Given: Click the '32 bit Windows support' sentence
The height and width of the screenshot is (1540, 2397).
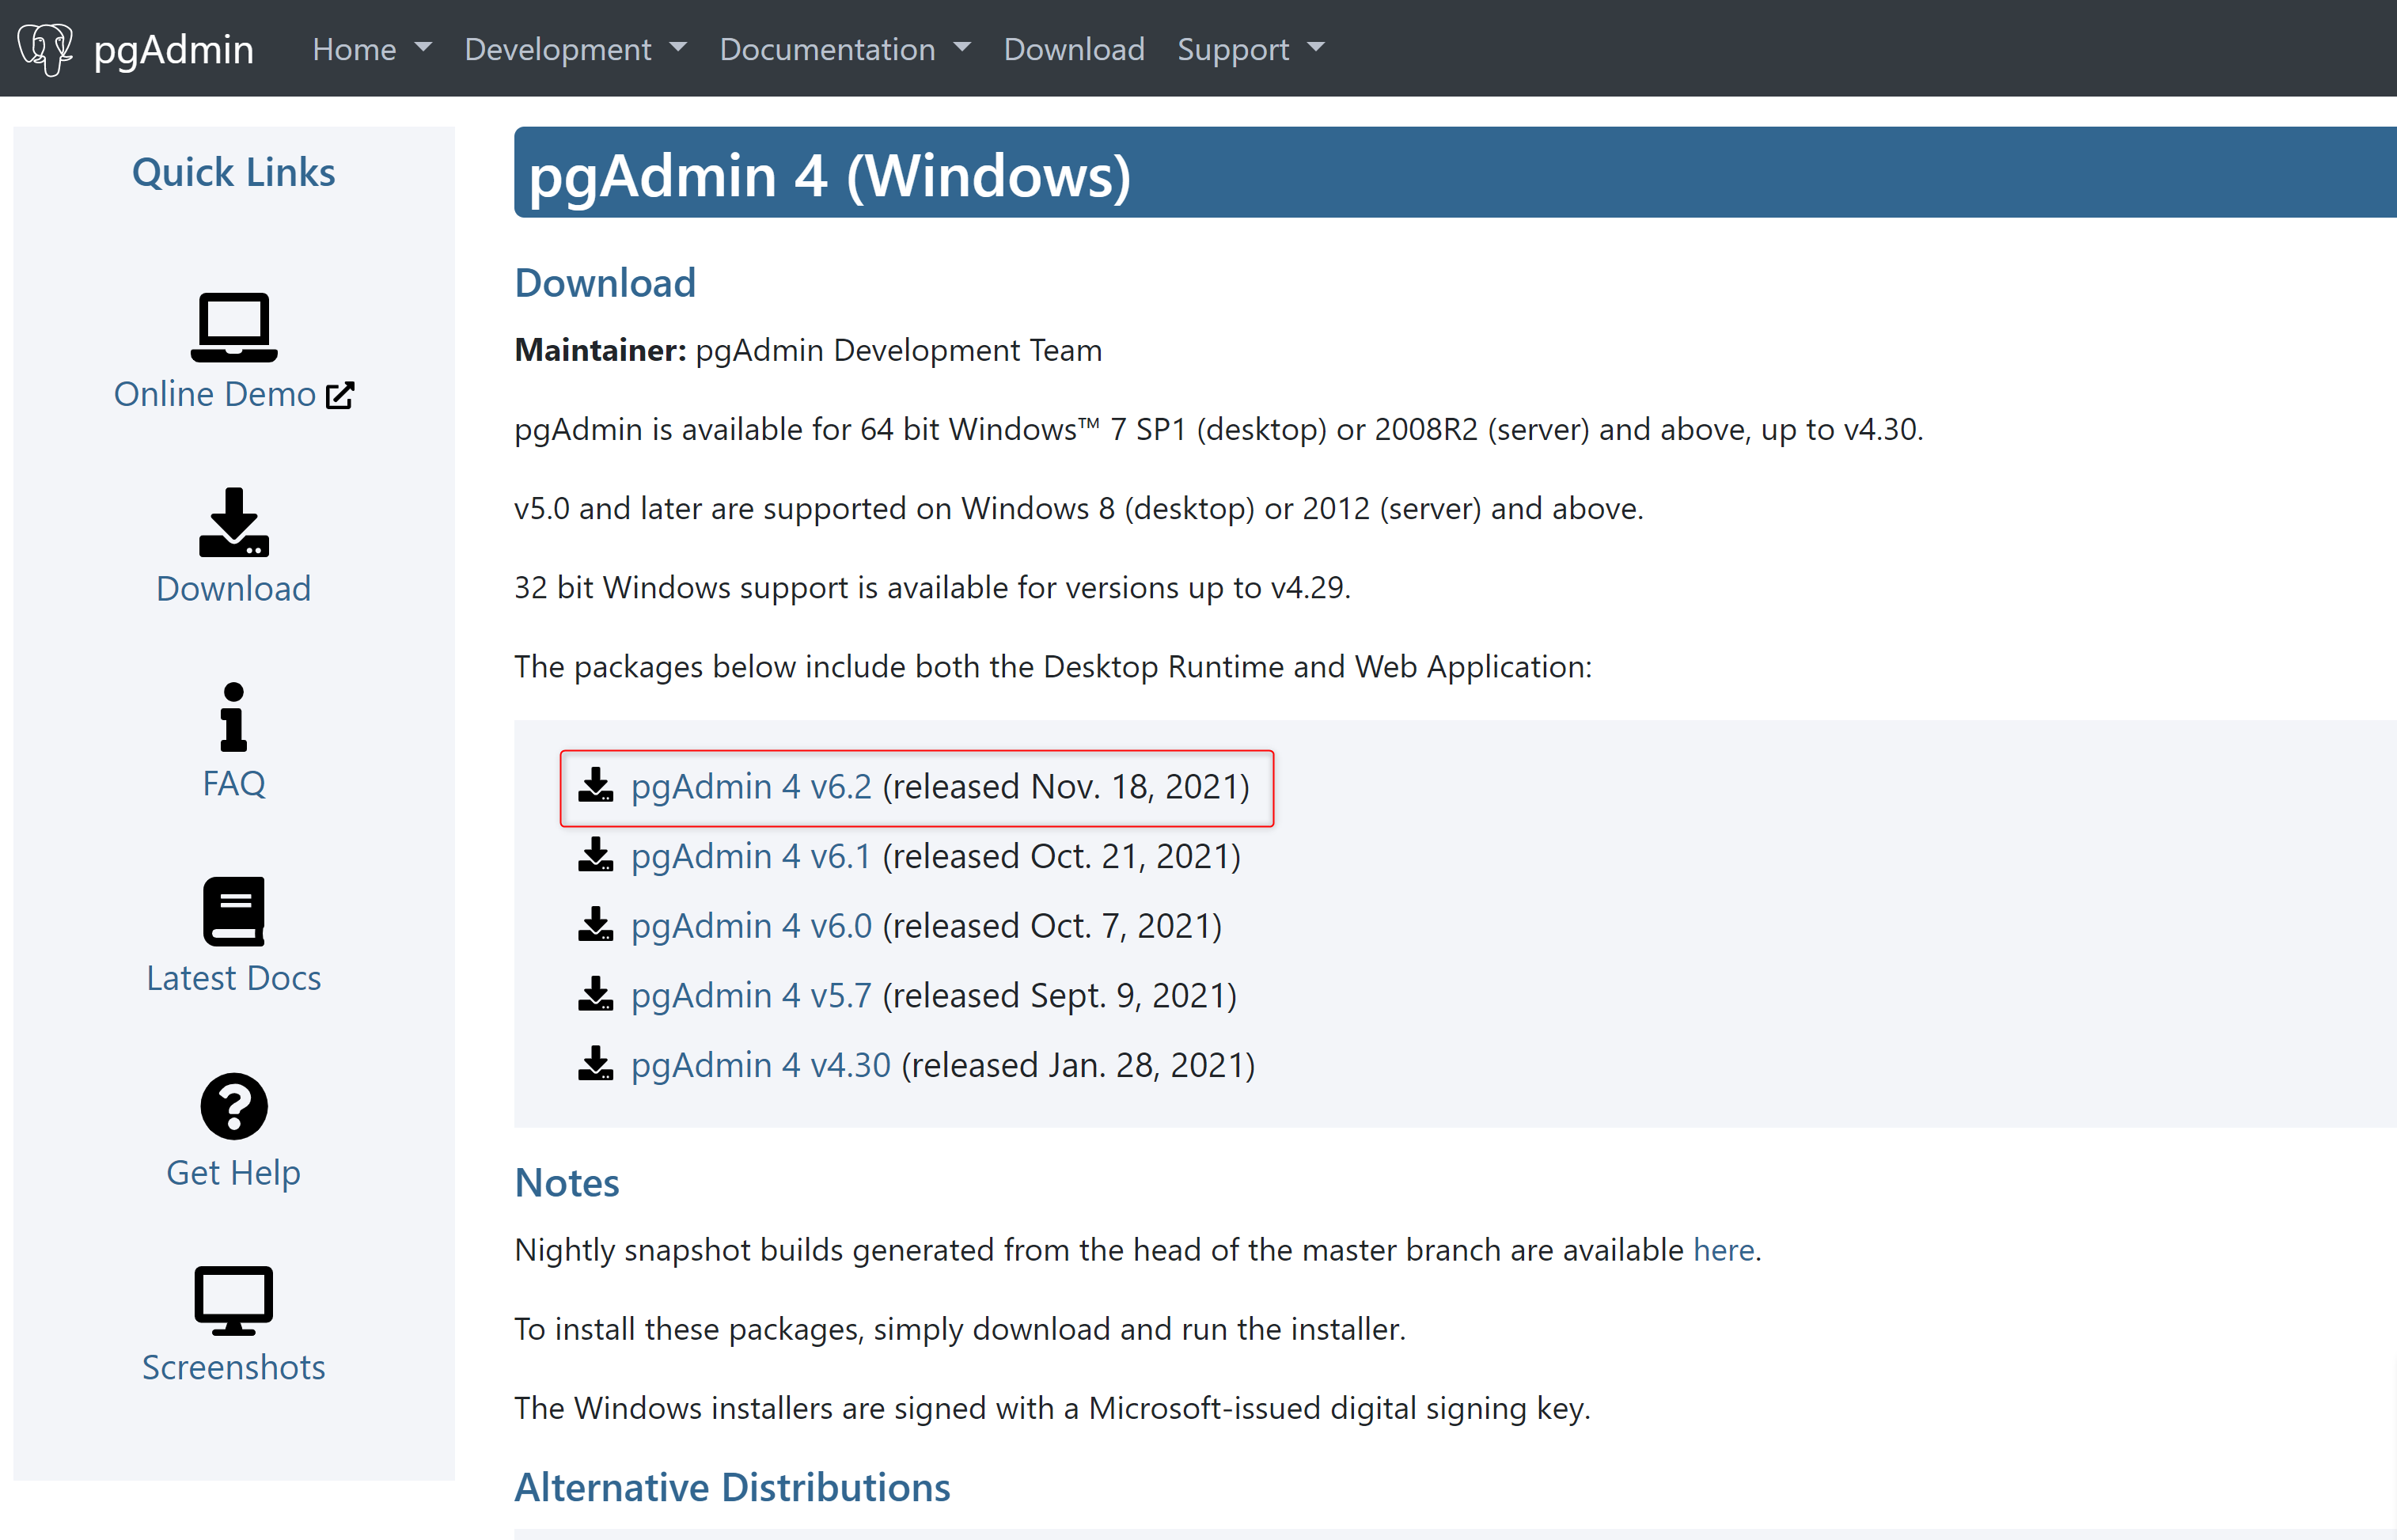Looking at the screenshot, I should click(x=932, y=588).
